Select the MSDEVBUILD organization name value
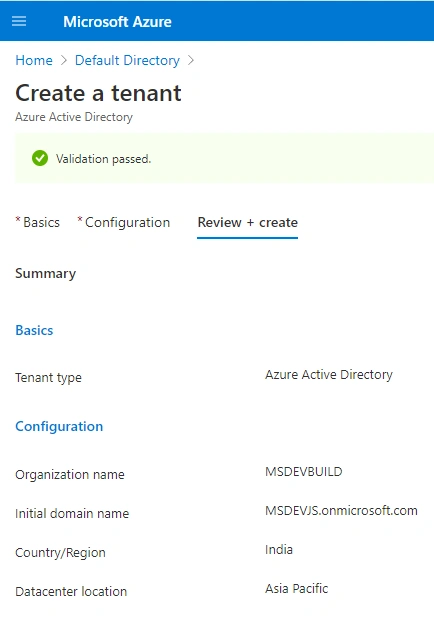Screen dimensions: 434x619 tap(304, 471)
